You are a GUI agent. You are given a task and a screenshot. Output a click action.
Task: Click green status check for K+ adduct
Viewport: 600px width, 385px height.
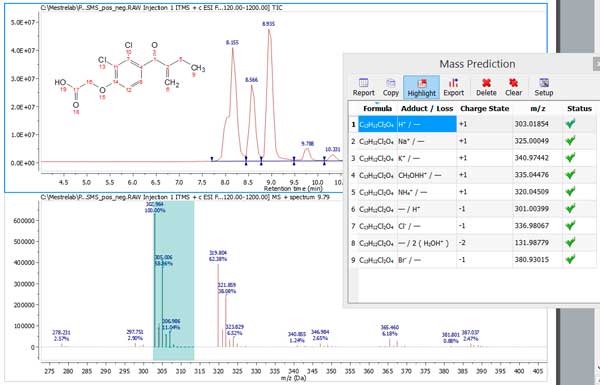coord(571,158)
